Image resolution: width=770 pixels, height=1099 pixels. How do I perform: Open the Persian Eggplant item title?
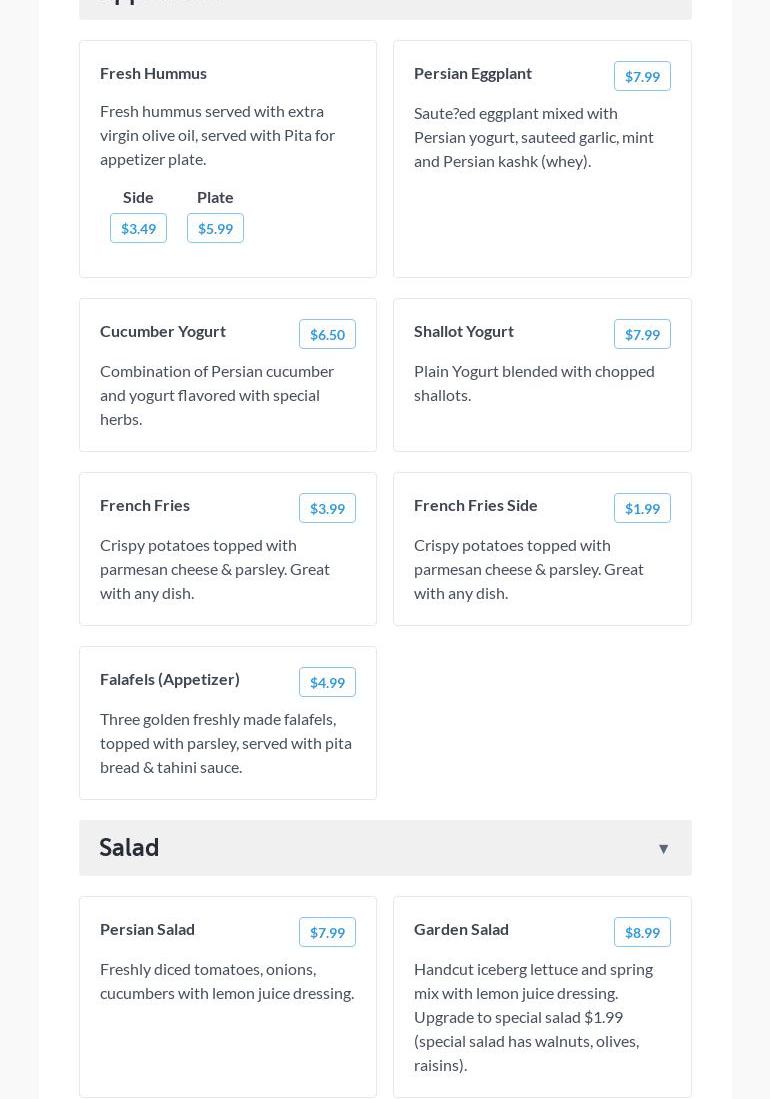click(473, 73)
